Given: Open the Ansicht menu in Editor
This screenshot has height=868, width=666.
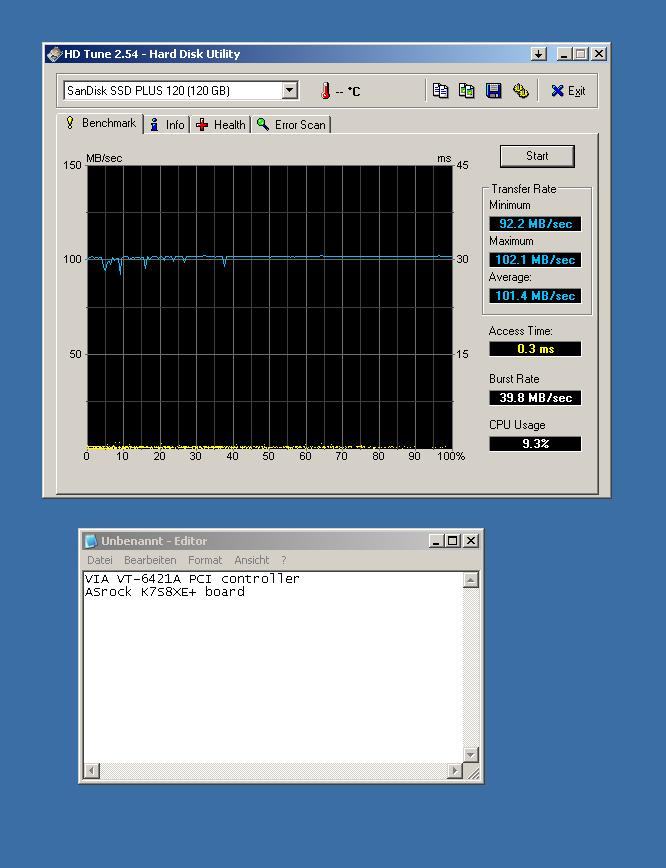Looking at the screenshot, I should click(251, 560).
